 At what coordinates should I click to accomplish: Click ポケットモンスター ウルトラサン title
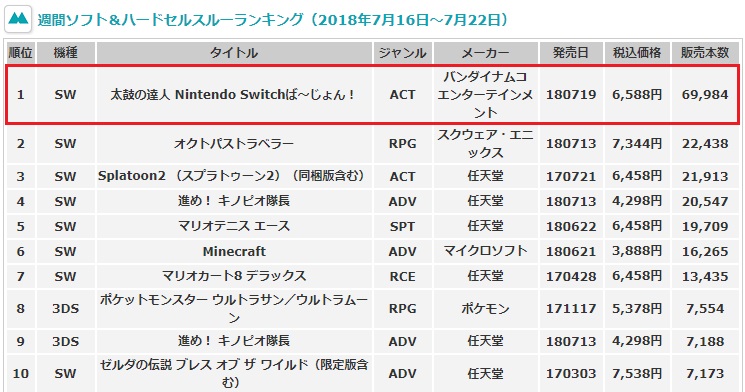click(234, 308)
